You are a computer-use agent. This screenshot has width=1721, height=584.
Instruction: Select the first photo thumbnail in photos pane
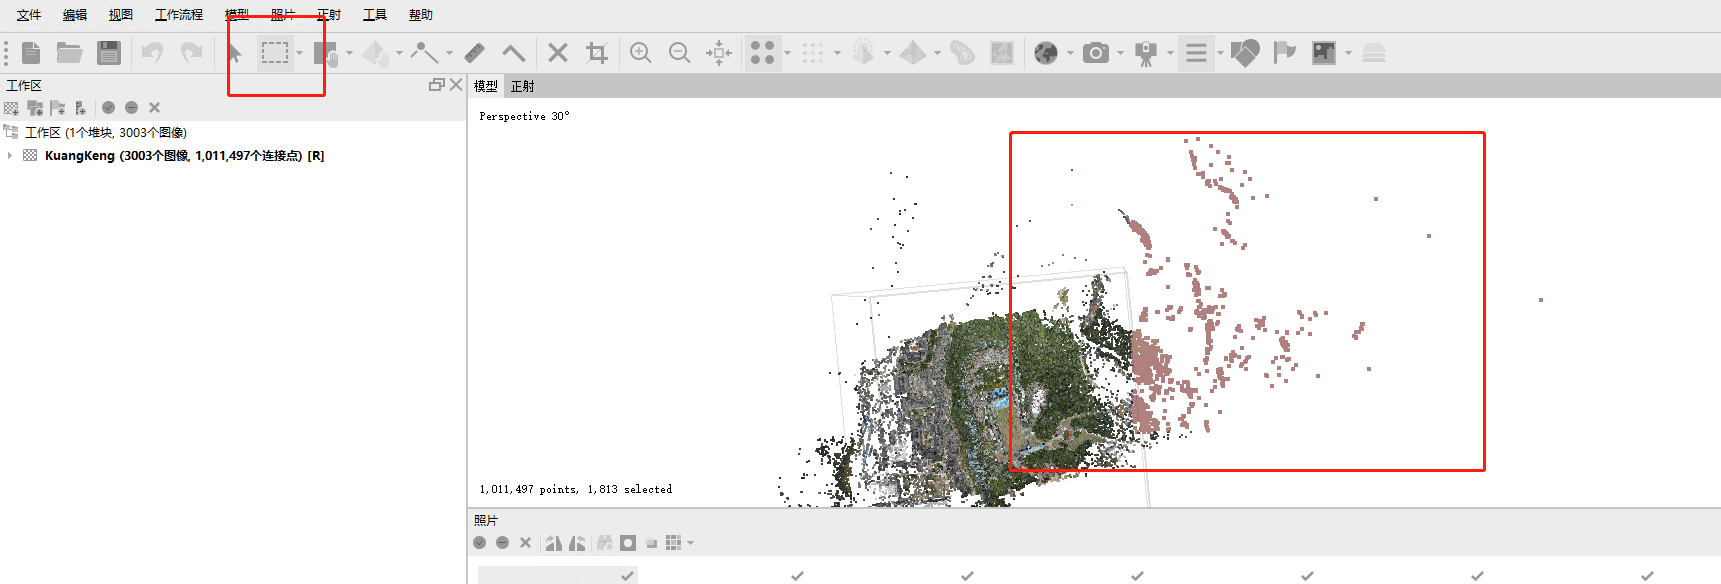(x=557, y=575)
